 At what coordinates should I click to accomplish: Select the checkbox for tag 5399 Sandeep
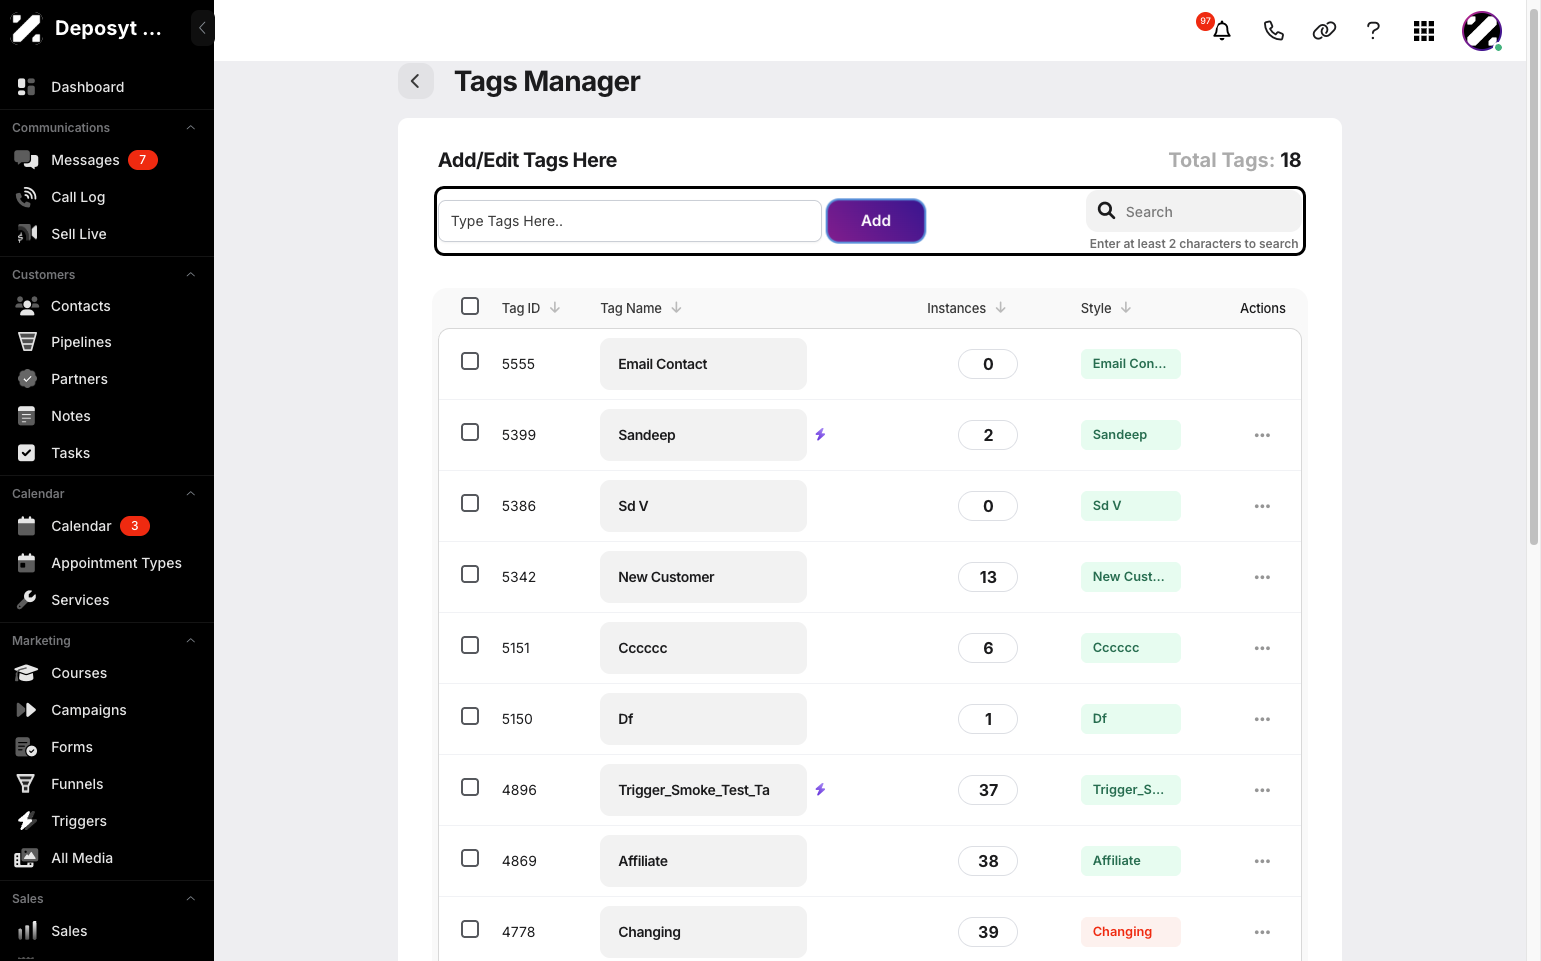[470, 432]
